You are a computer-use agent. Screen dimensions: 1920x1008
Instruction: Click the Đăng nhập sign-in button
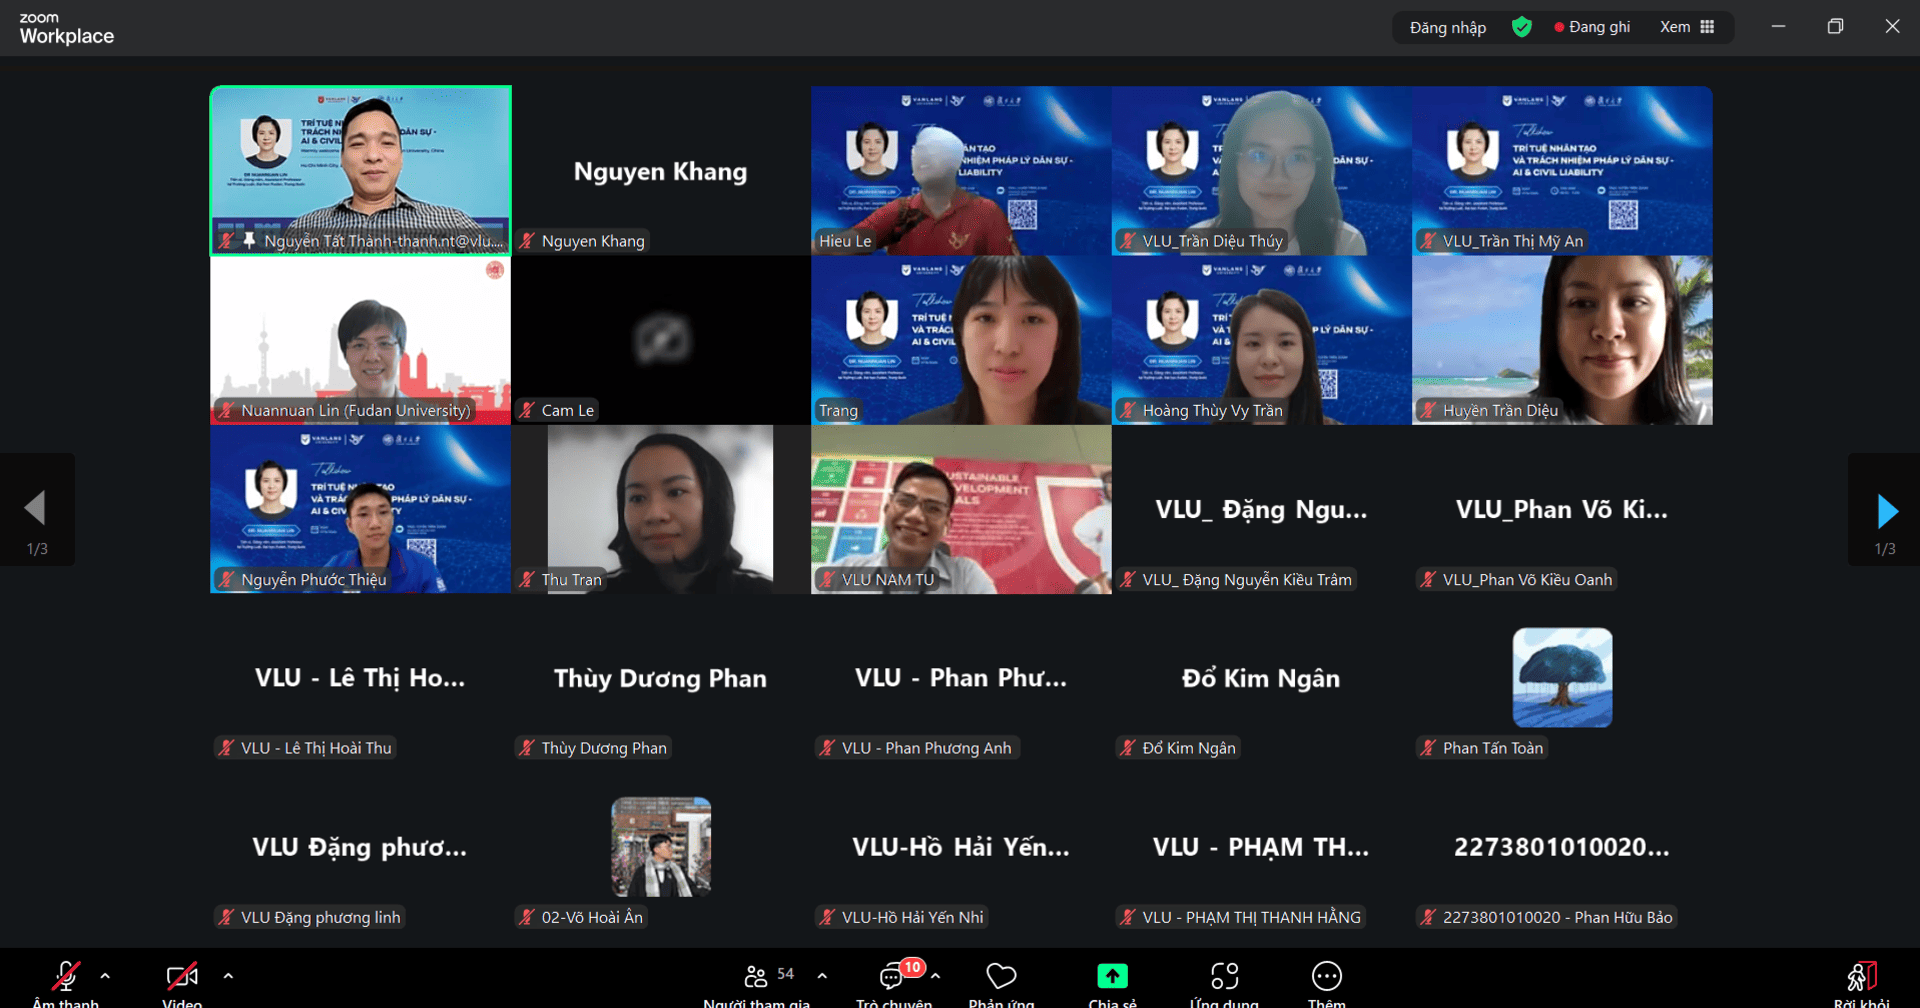[x=1447, y=27]
